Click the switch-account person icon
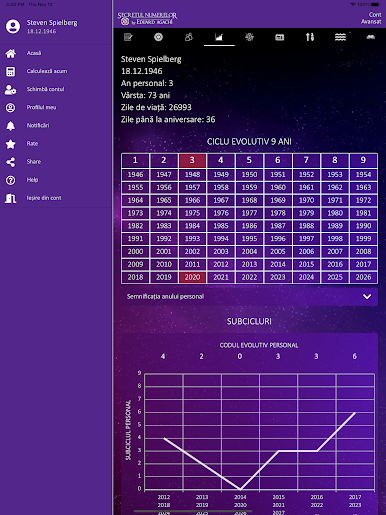Image resolution: width=386 pixels, height=515 pixels. (11, 89)
